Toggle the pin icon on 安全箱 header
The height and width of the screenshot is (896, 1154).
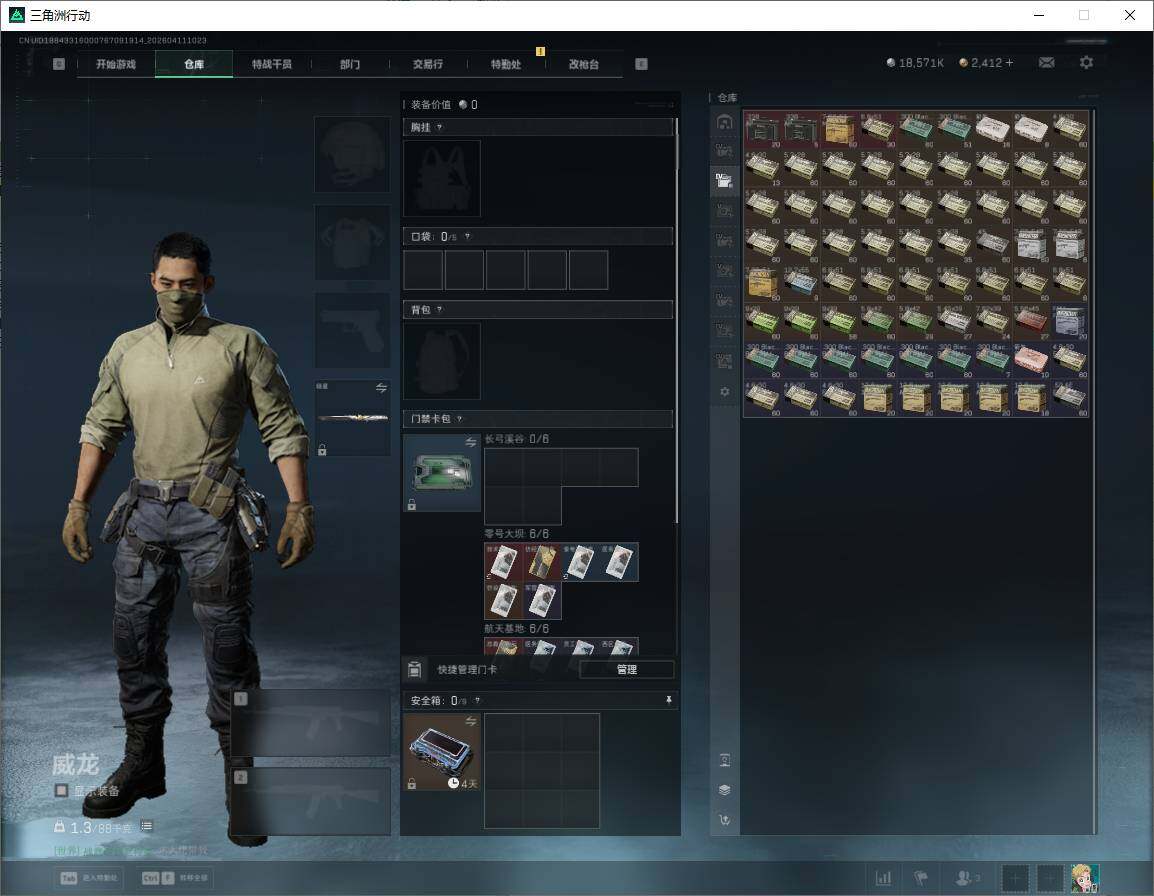668,700
